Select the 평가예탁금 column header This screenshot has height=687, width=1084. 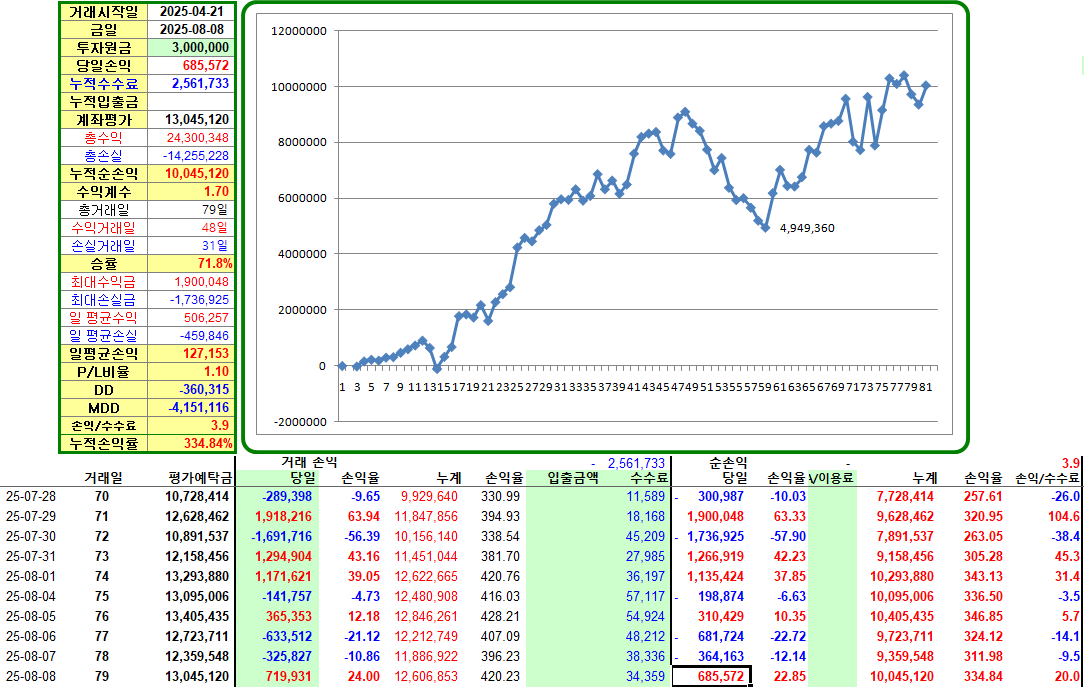click(x=198, y=478)
